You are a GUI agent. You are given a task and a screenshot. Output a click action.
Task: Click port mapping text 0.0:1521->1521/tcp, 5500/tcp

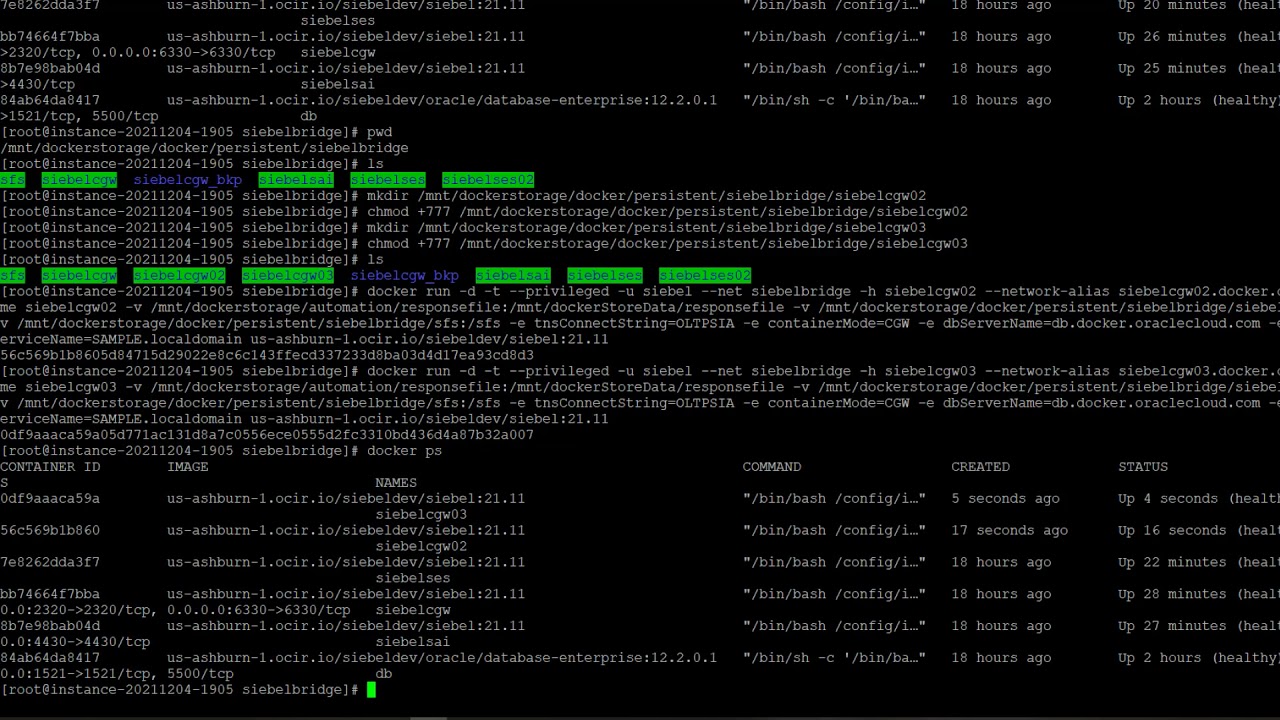[117, 674]
